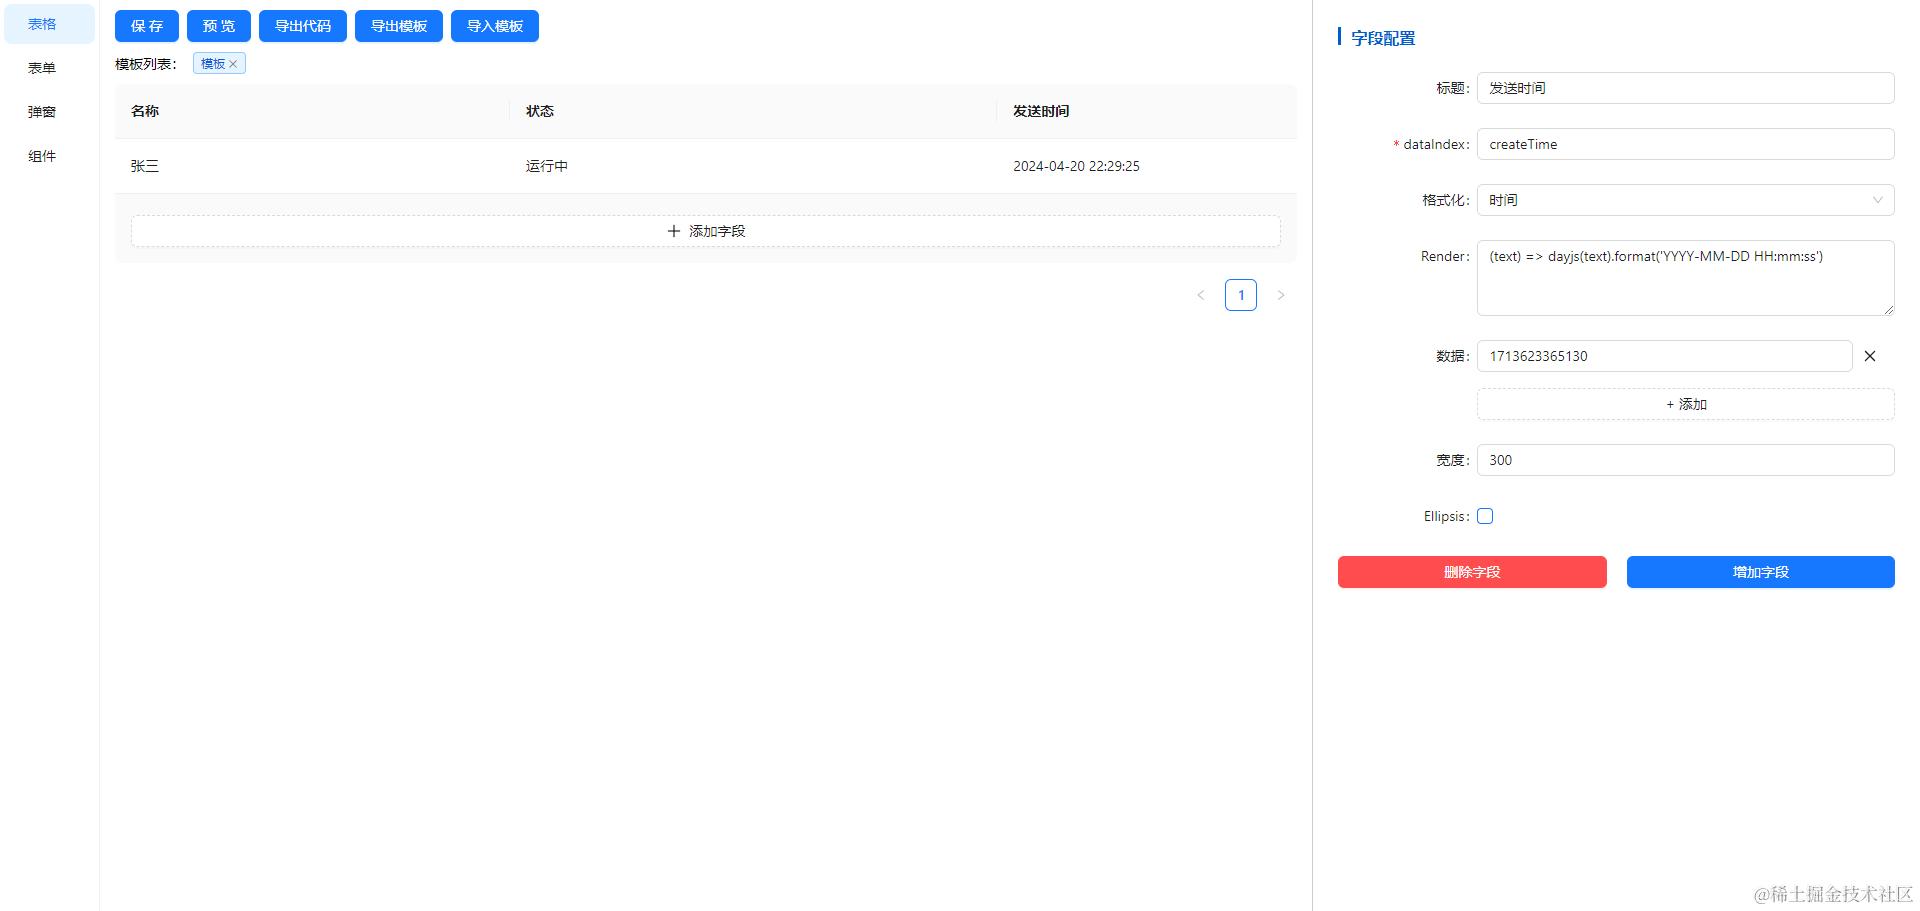The image size is (1920, 911).
Task: Click the dashed + 添加 data button
Action: 1685,404
